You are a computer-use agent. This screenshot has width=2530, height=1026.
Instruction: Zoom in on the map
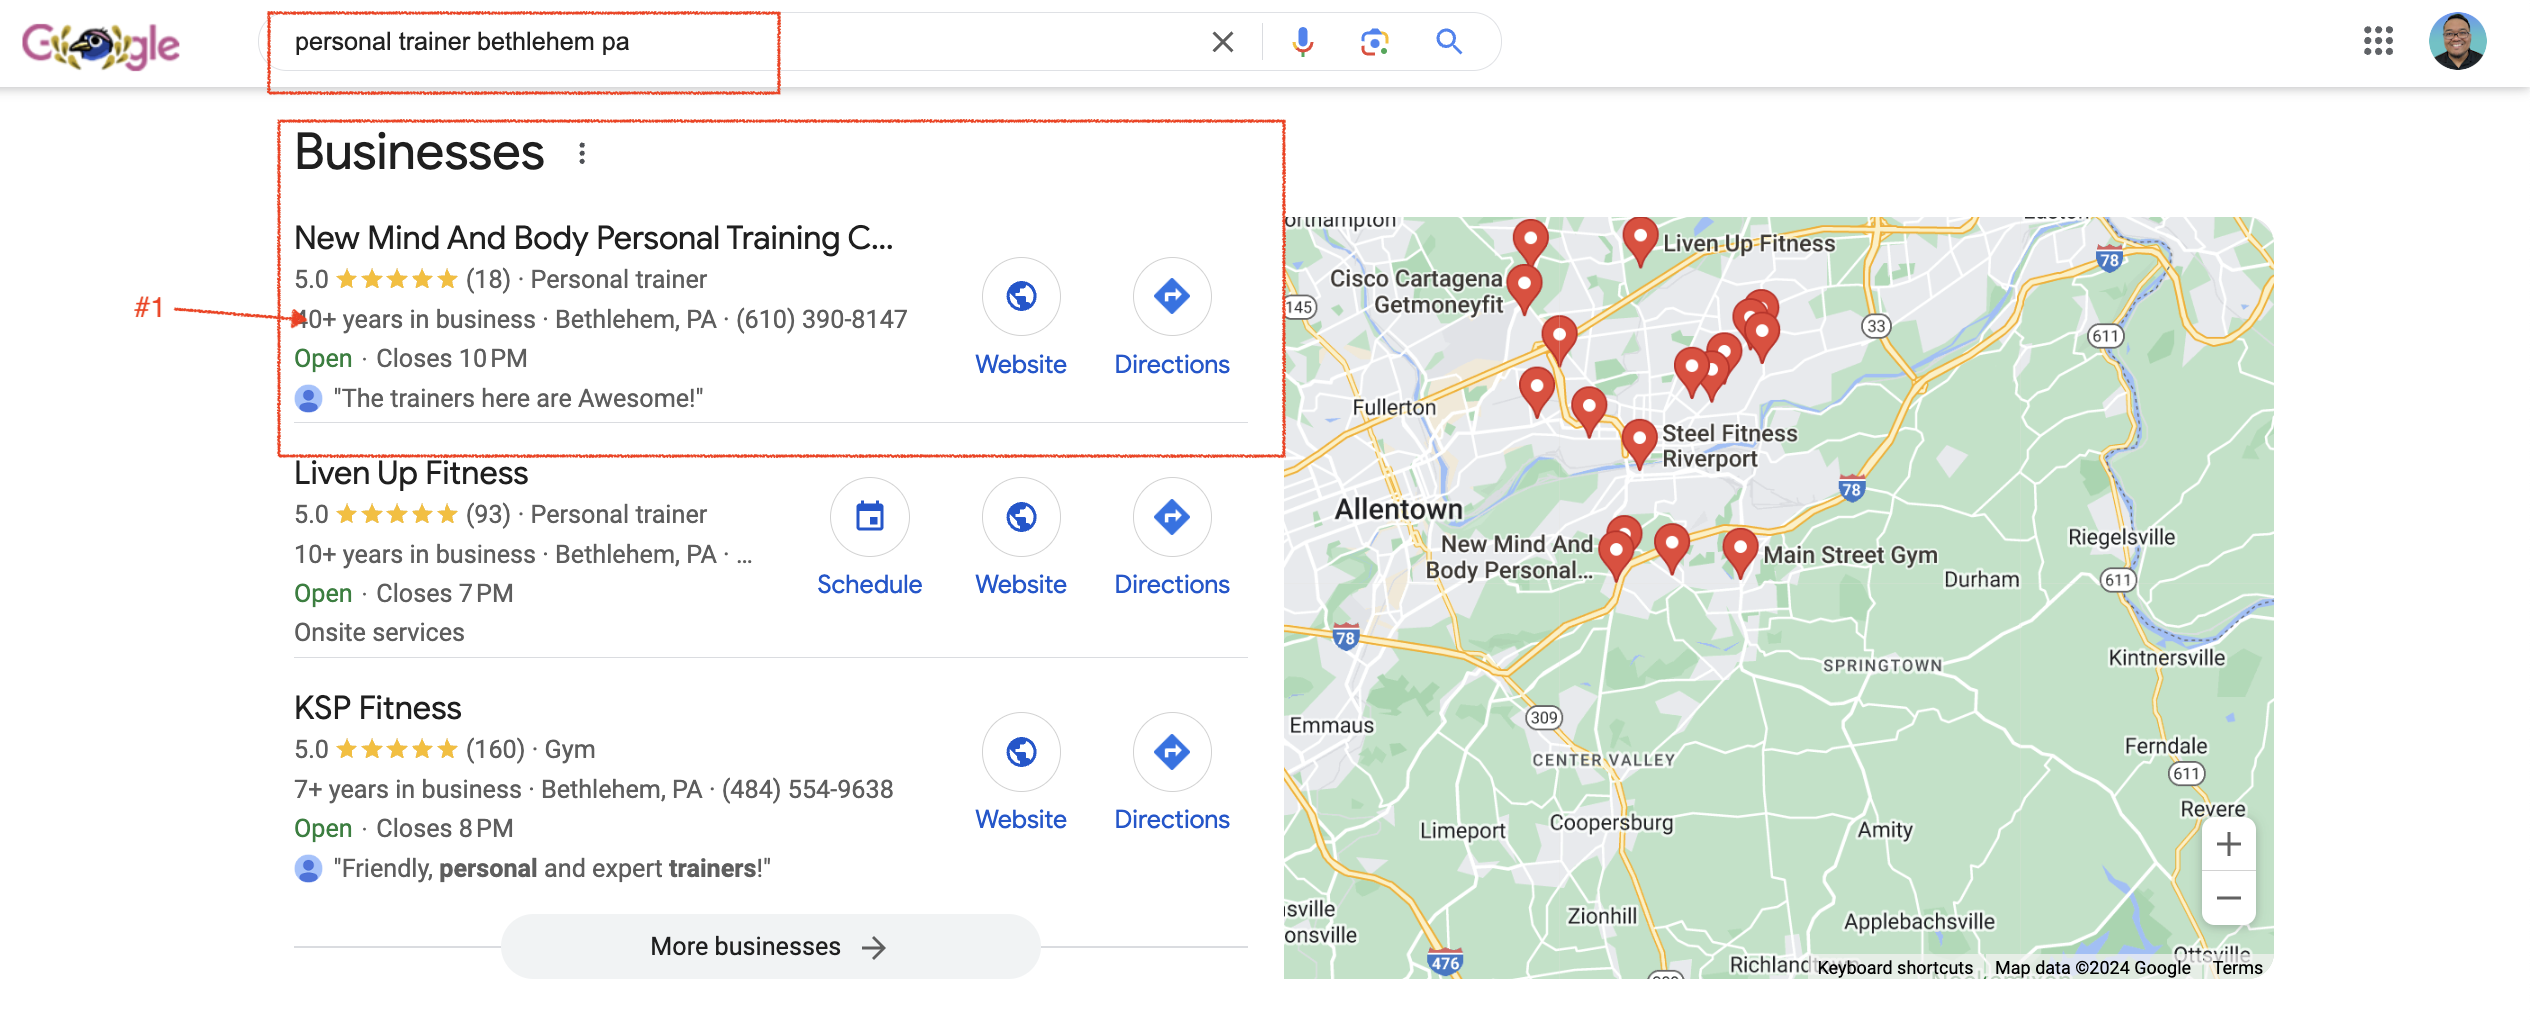tap(2228, 845)
